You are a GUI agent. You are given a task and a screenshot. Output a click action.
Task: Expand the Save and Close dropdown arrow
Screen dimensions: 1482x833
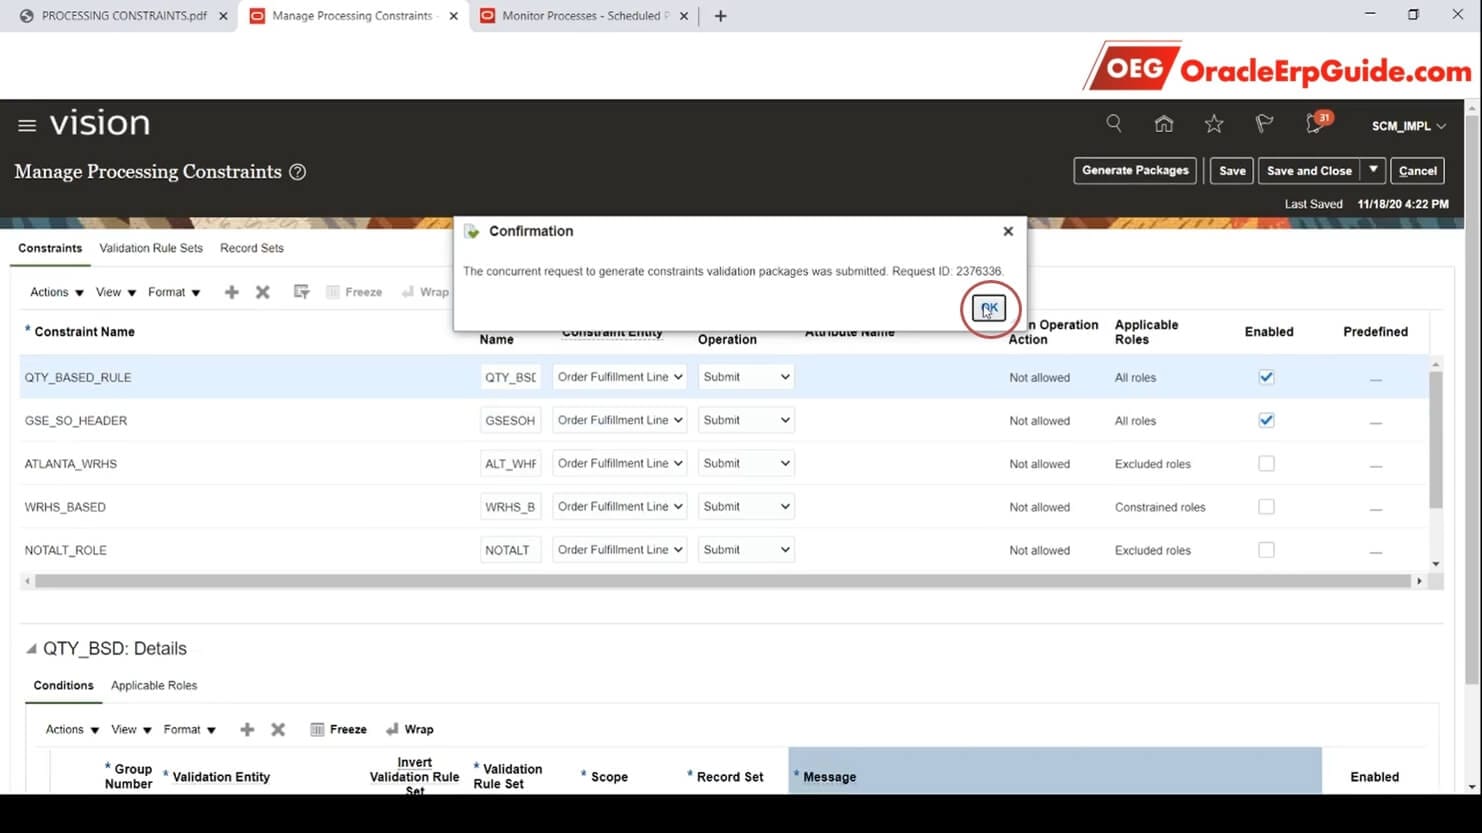point(1373,171)
